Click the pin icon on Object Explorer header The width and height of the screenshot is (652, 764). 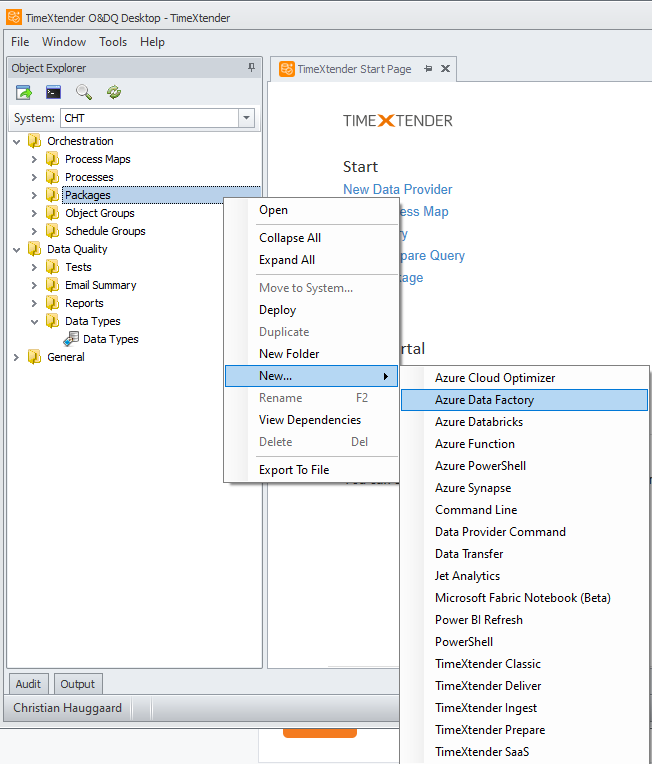click(251, 68)
